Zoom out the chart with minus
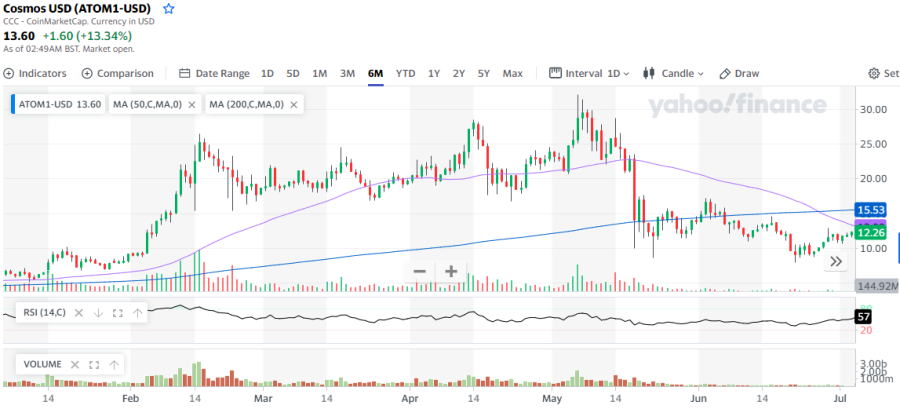Screen dimensions: 900x409 click(420, 271)
